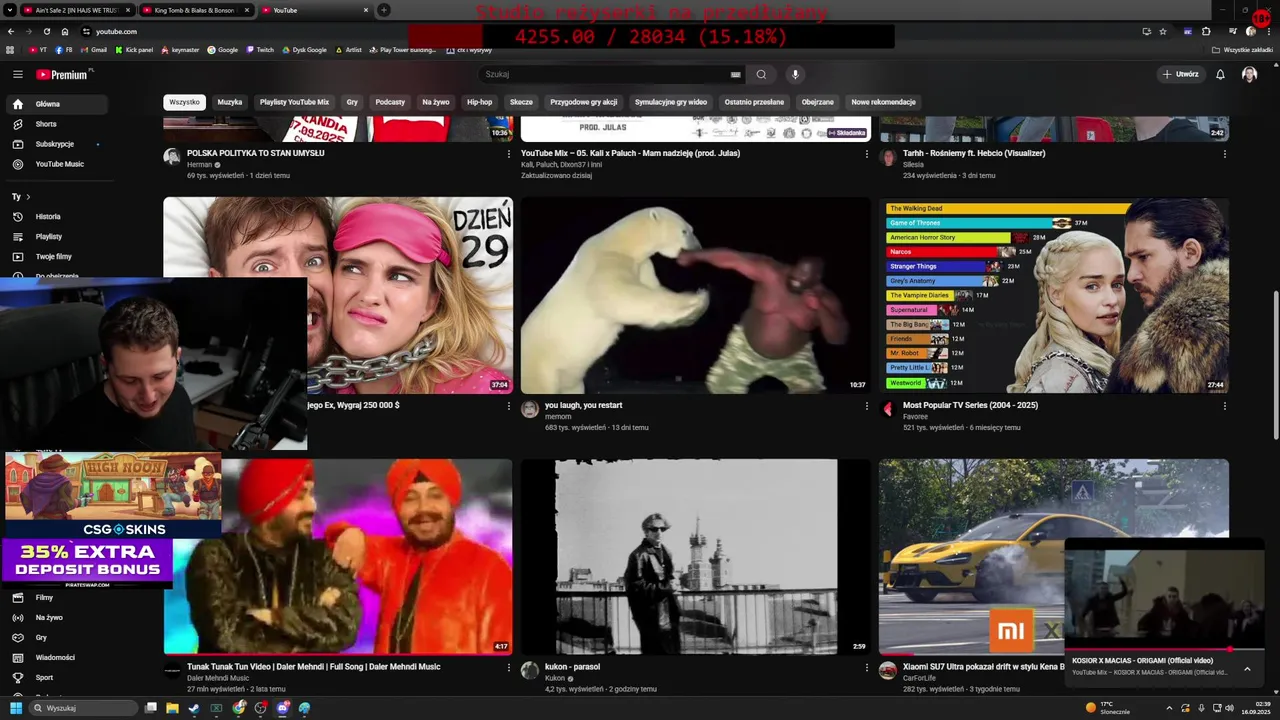Open Steam from the taskbar
The image size is (1280, 720).
[194, 708]
